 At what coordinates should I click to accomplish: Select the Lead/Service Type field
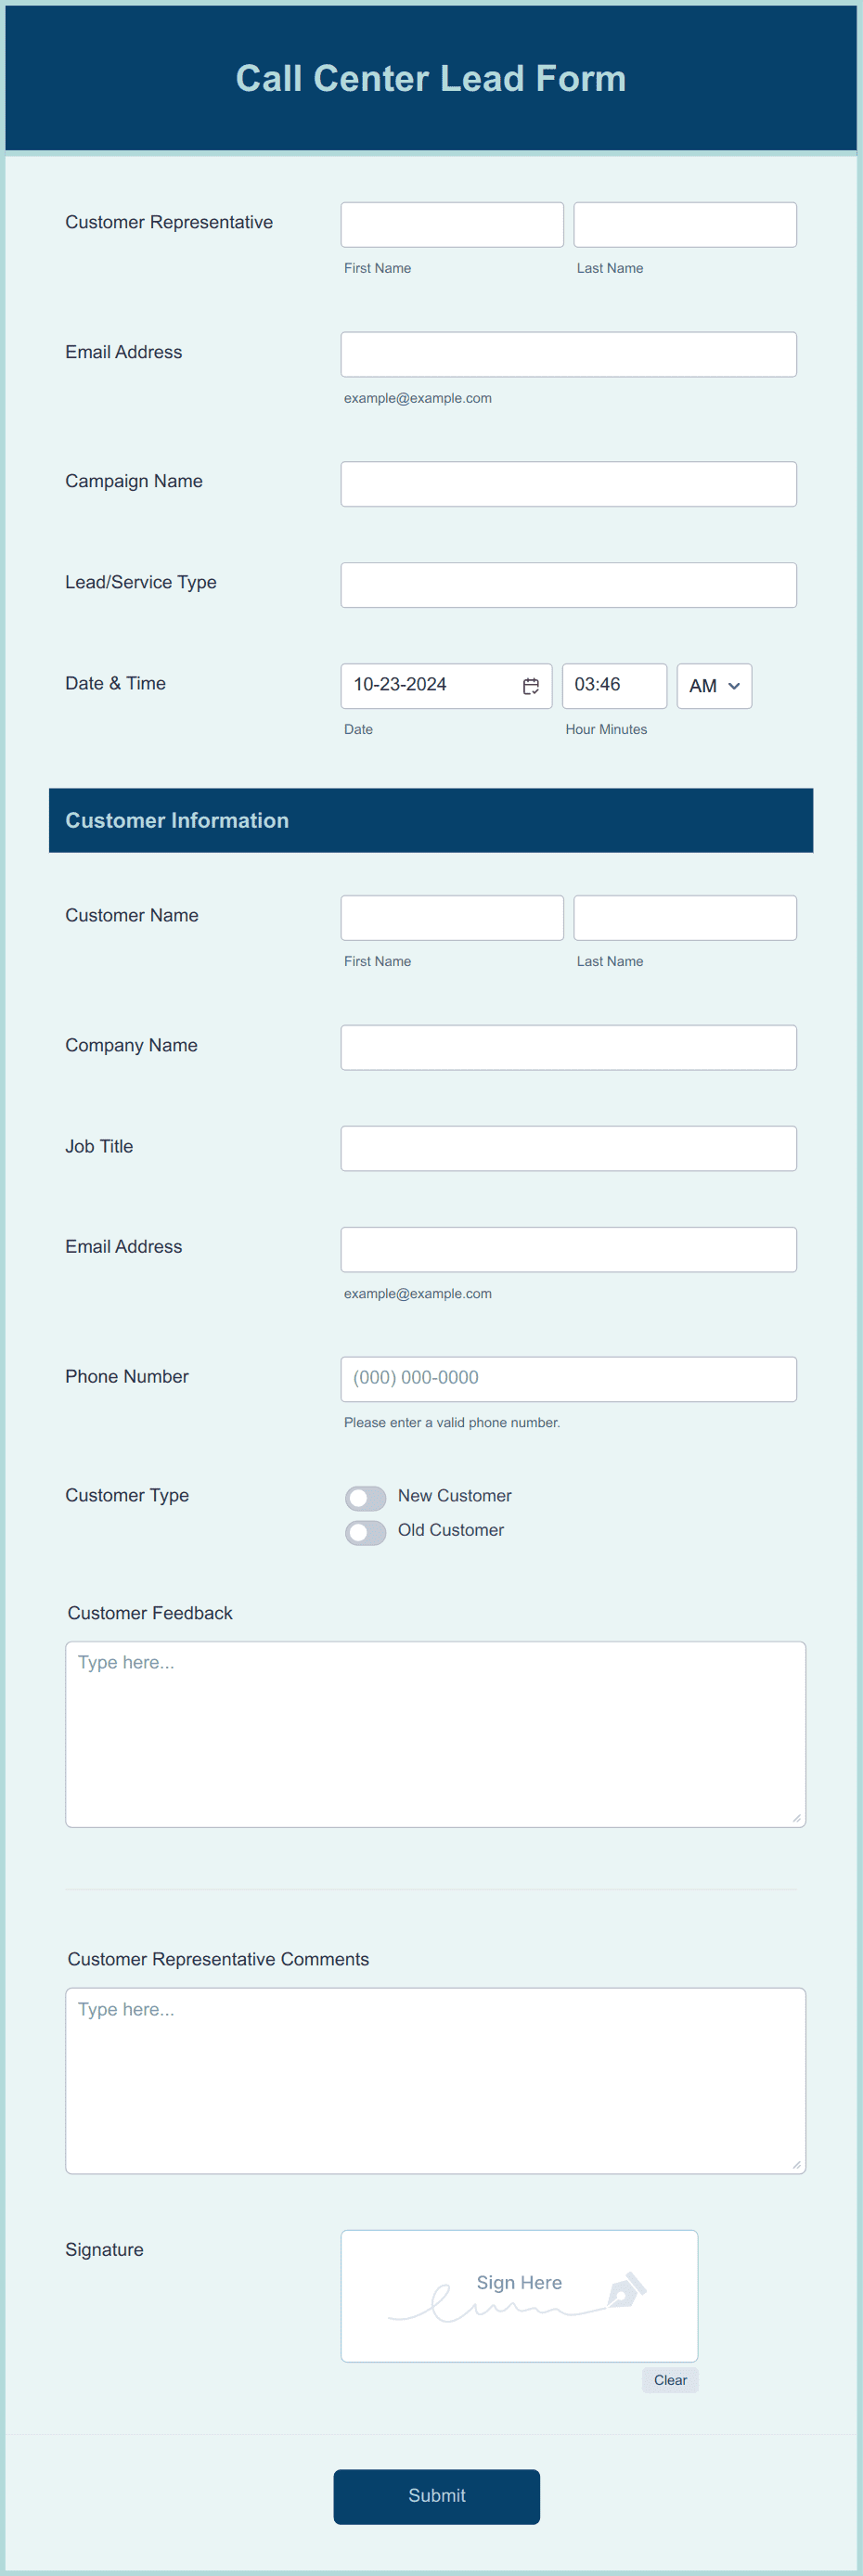click(x=567, y=585)
